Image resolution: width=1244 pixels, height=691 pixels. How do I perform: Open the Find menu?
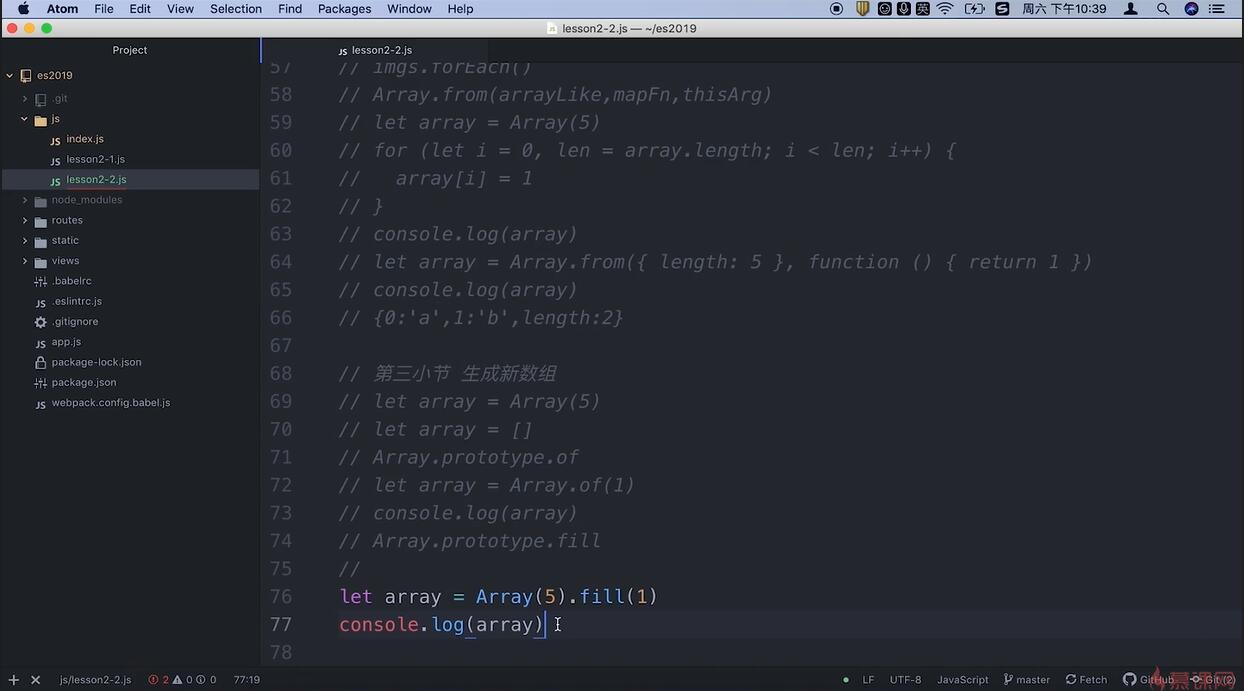[290, 9]
